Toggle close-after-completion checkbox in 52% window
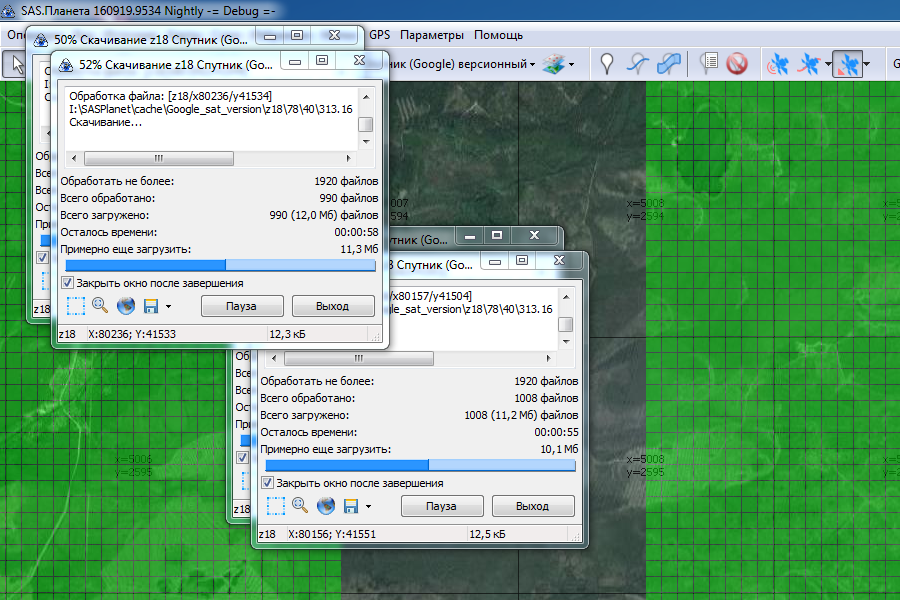 (67, 283)
